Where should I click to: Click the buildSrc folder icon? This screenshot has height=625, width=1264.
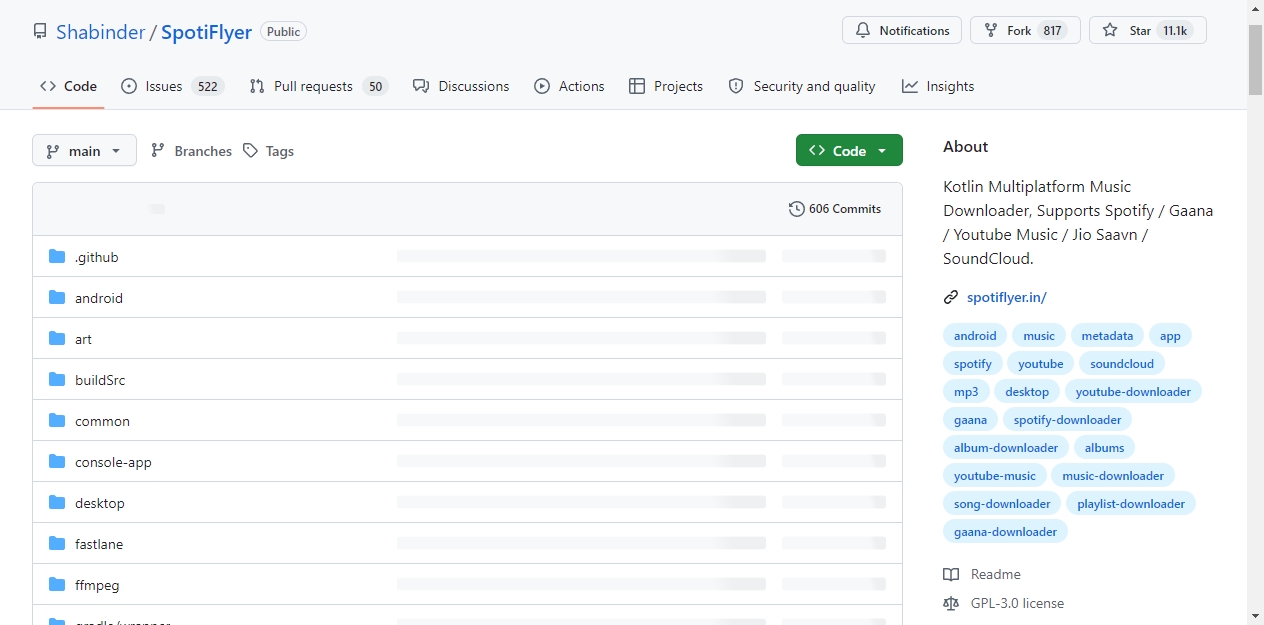pos(57,380)
